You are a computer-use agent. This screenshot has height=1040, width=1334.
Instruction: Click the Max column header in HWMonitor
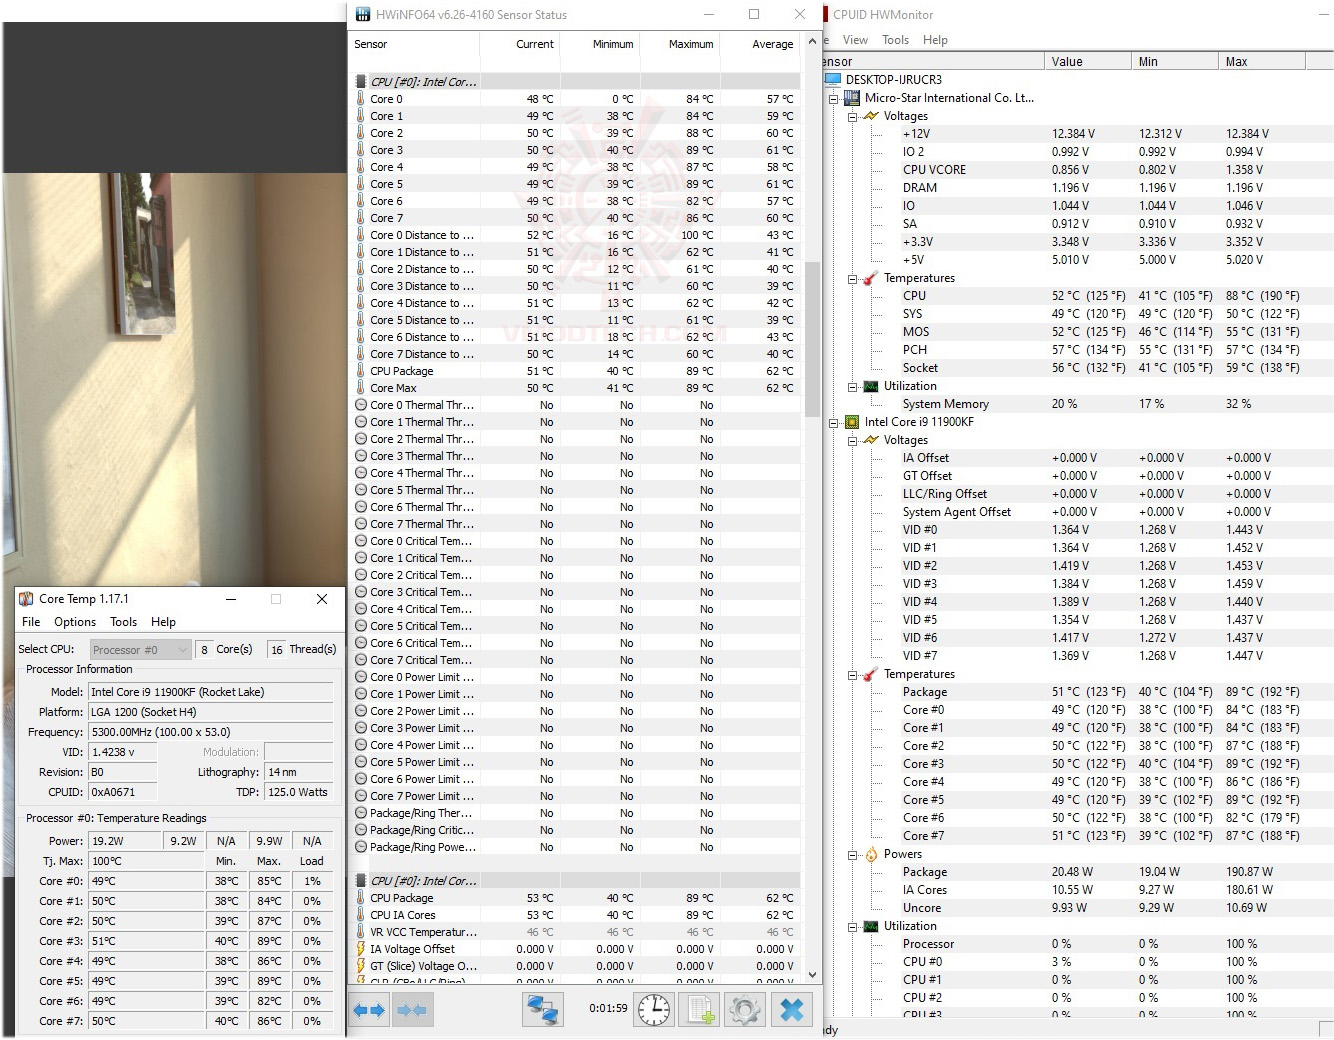(1262, 62)
